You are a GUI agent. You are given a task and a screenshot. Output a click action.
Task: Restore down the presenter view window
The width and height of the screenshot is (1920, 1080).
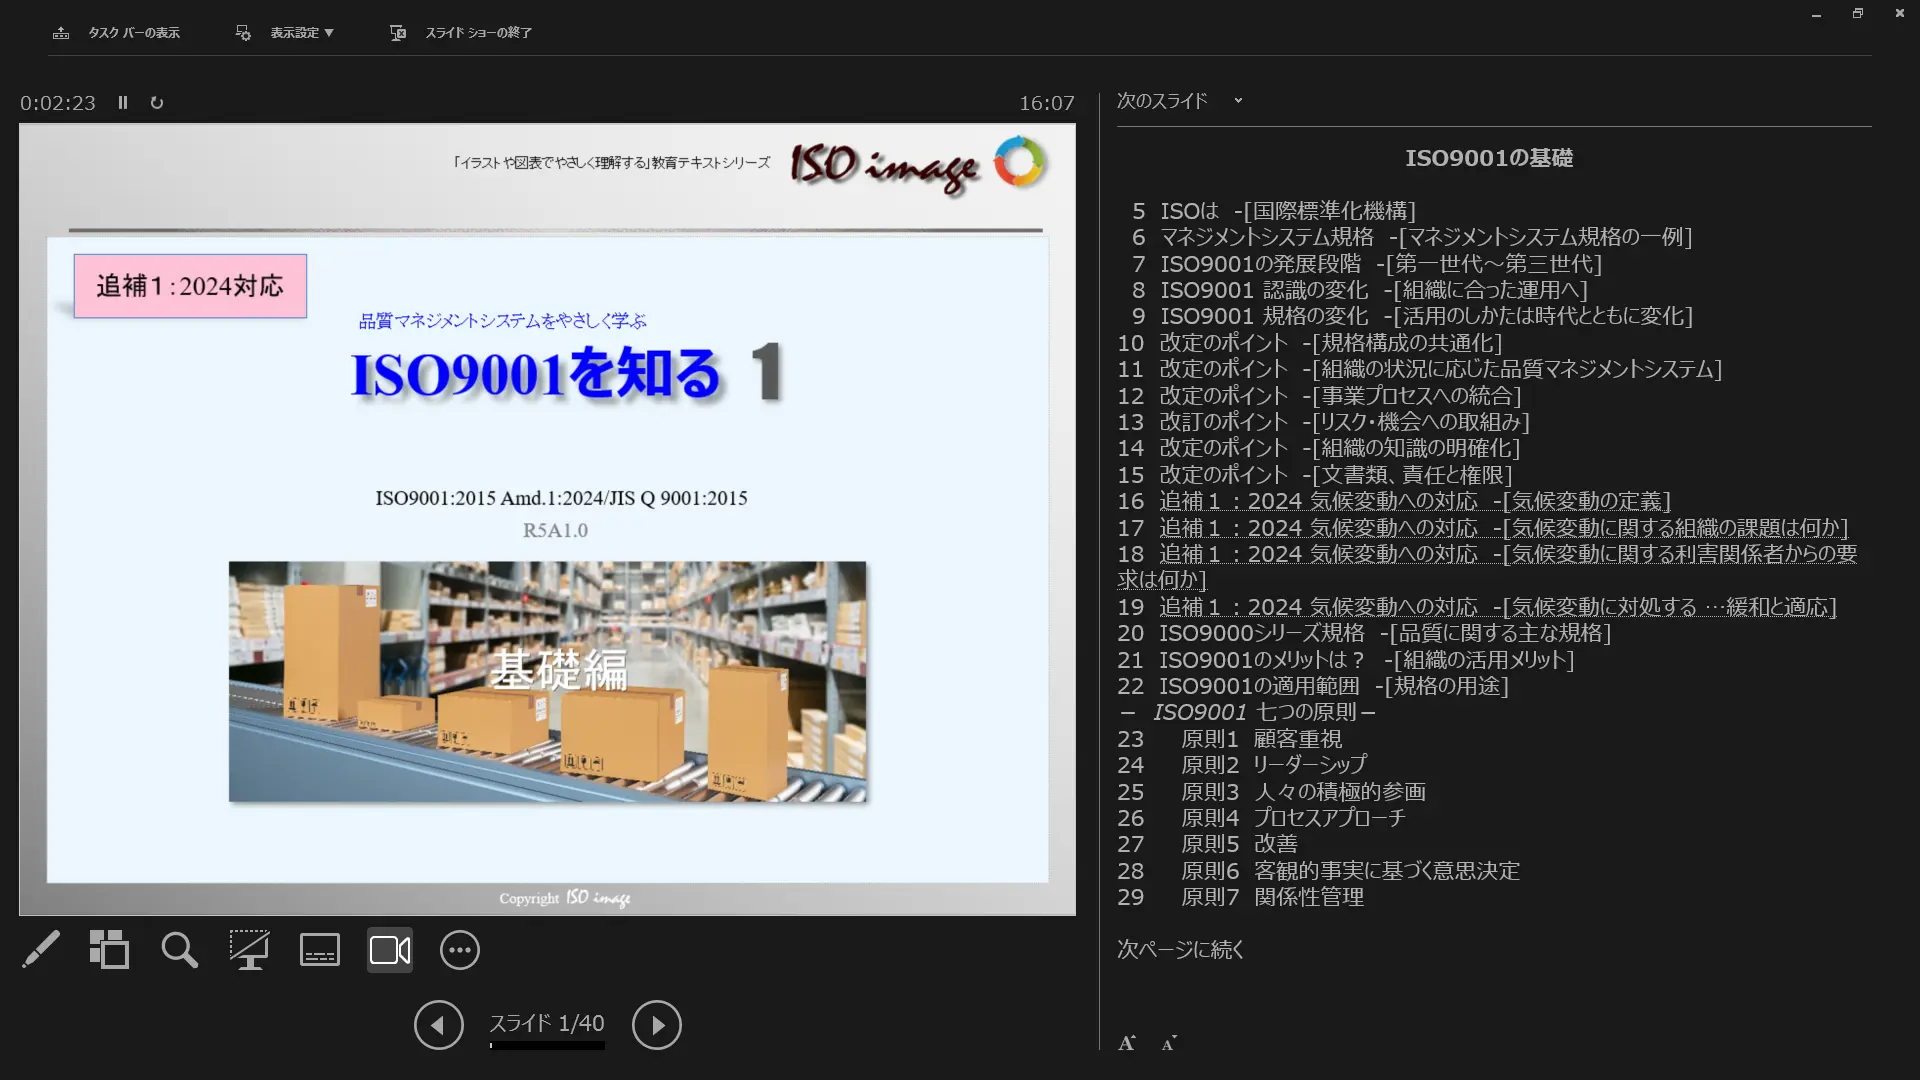pos(1858,13)
